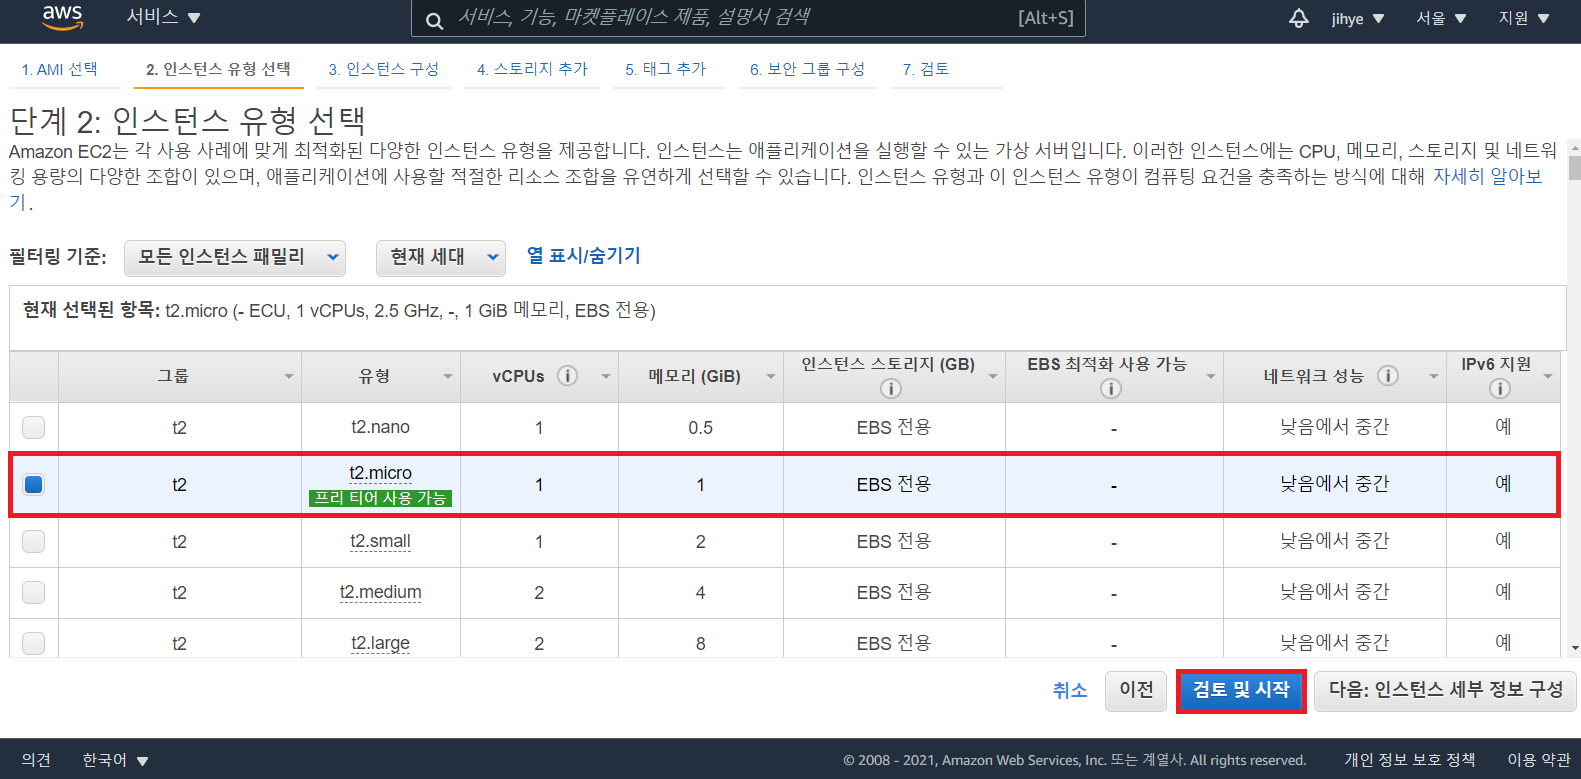Open the notifications bell icon

click(1298, 18)
